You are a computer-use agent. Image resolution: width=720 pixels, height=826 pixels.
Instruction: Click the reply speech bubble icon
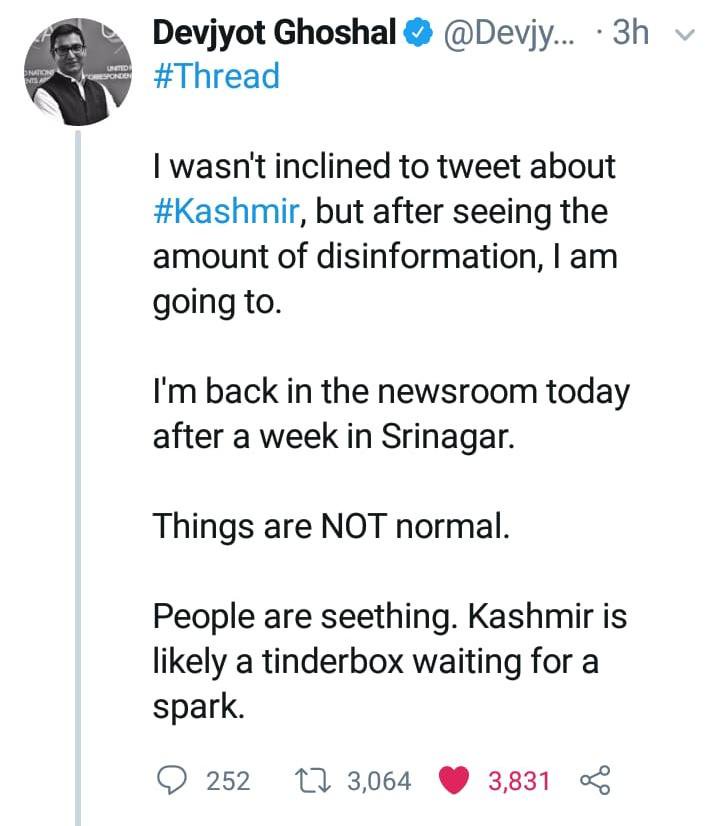pos(172,780)
